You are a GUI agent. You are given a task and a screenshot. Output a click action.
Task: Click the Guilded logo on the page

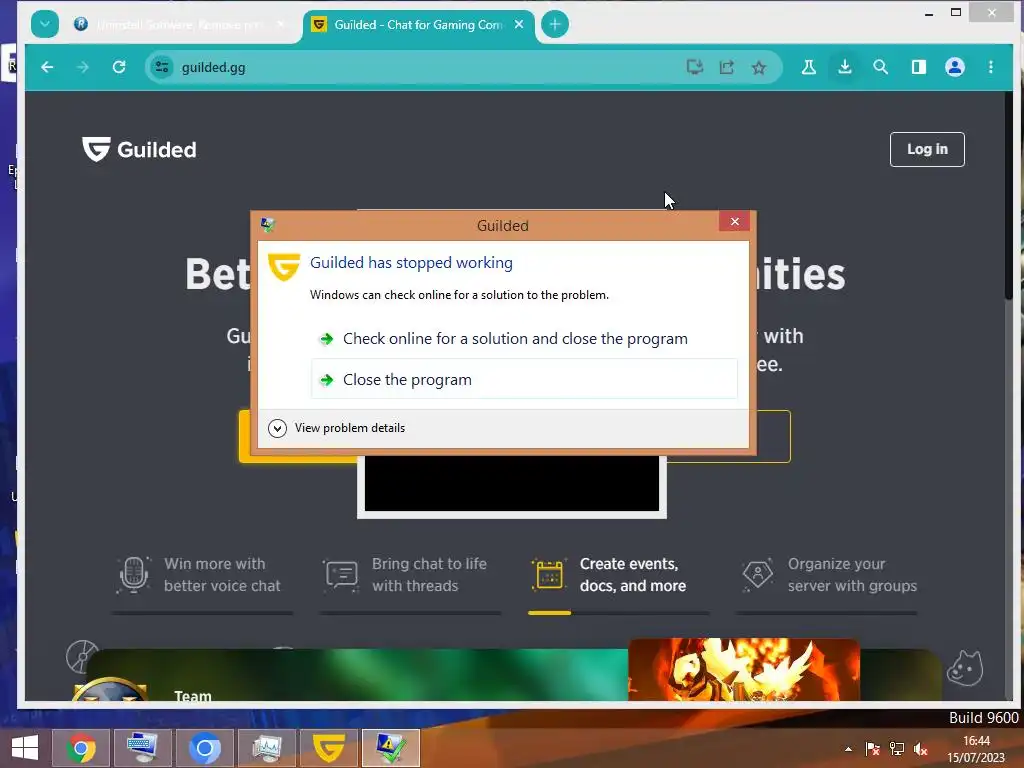(139, 150)
